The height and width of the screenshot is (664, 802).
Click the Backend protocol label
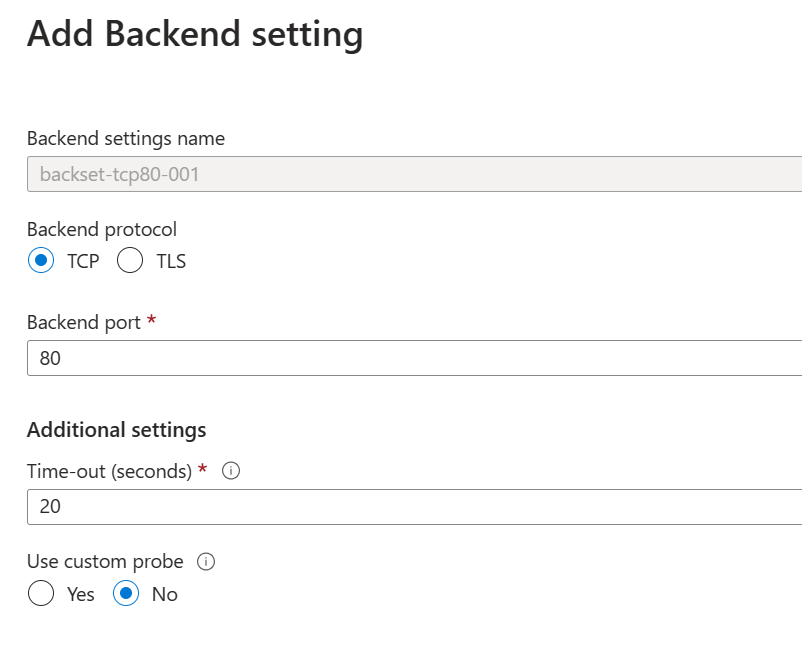[x=101, y=229]
